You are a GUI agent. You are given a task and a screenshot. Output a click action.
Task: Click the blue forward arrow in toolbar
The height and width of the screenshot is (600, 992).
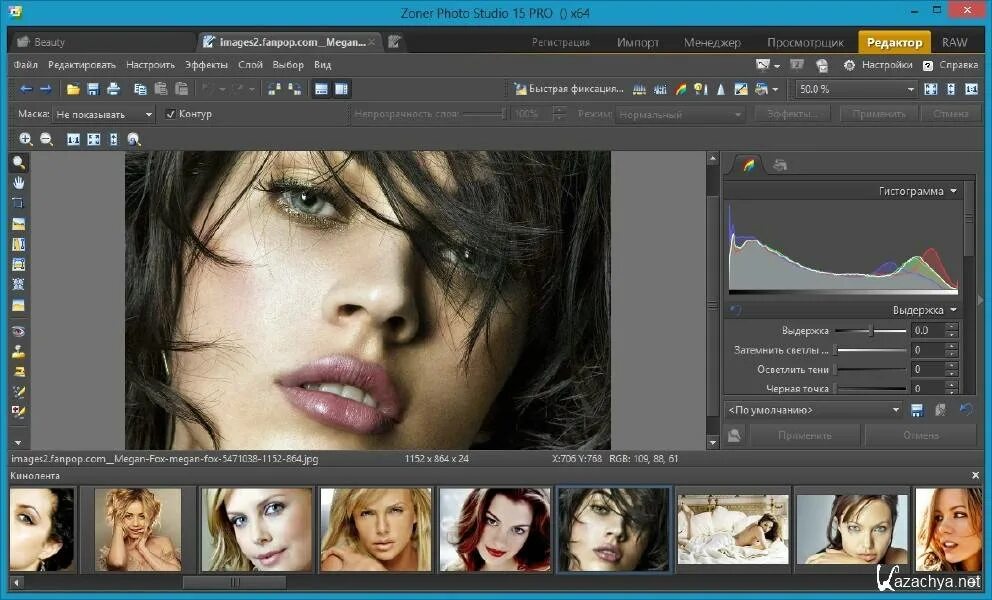[46, 89]
